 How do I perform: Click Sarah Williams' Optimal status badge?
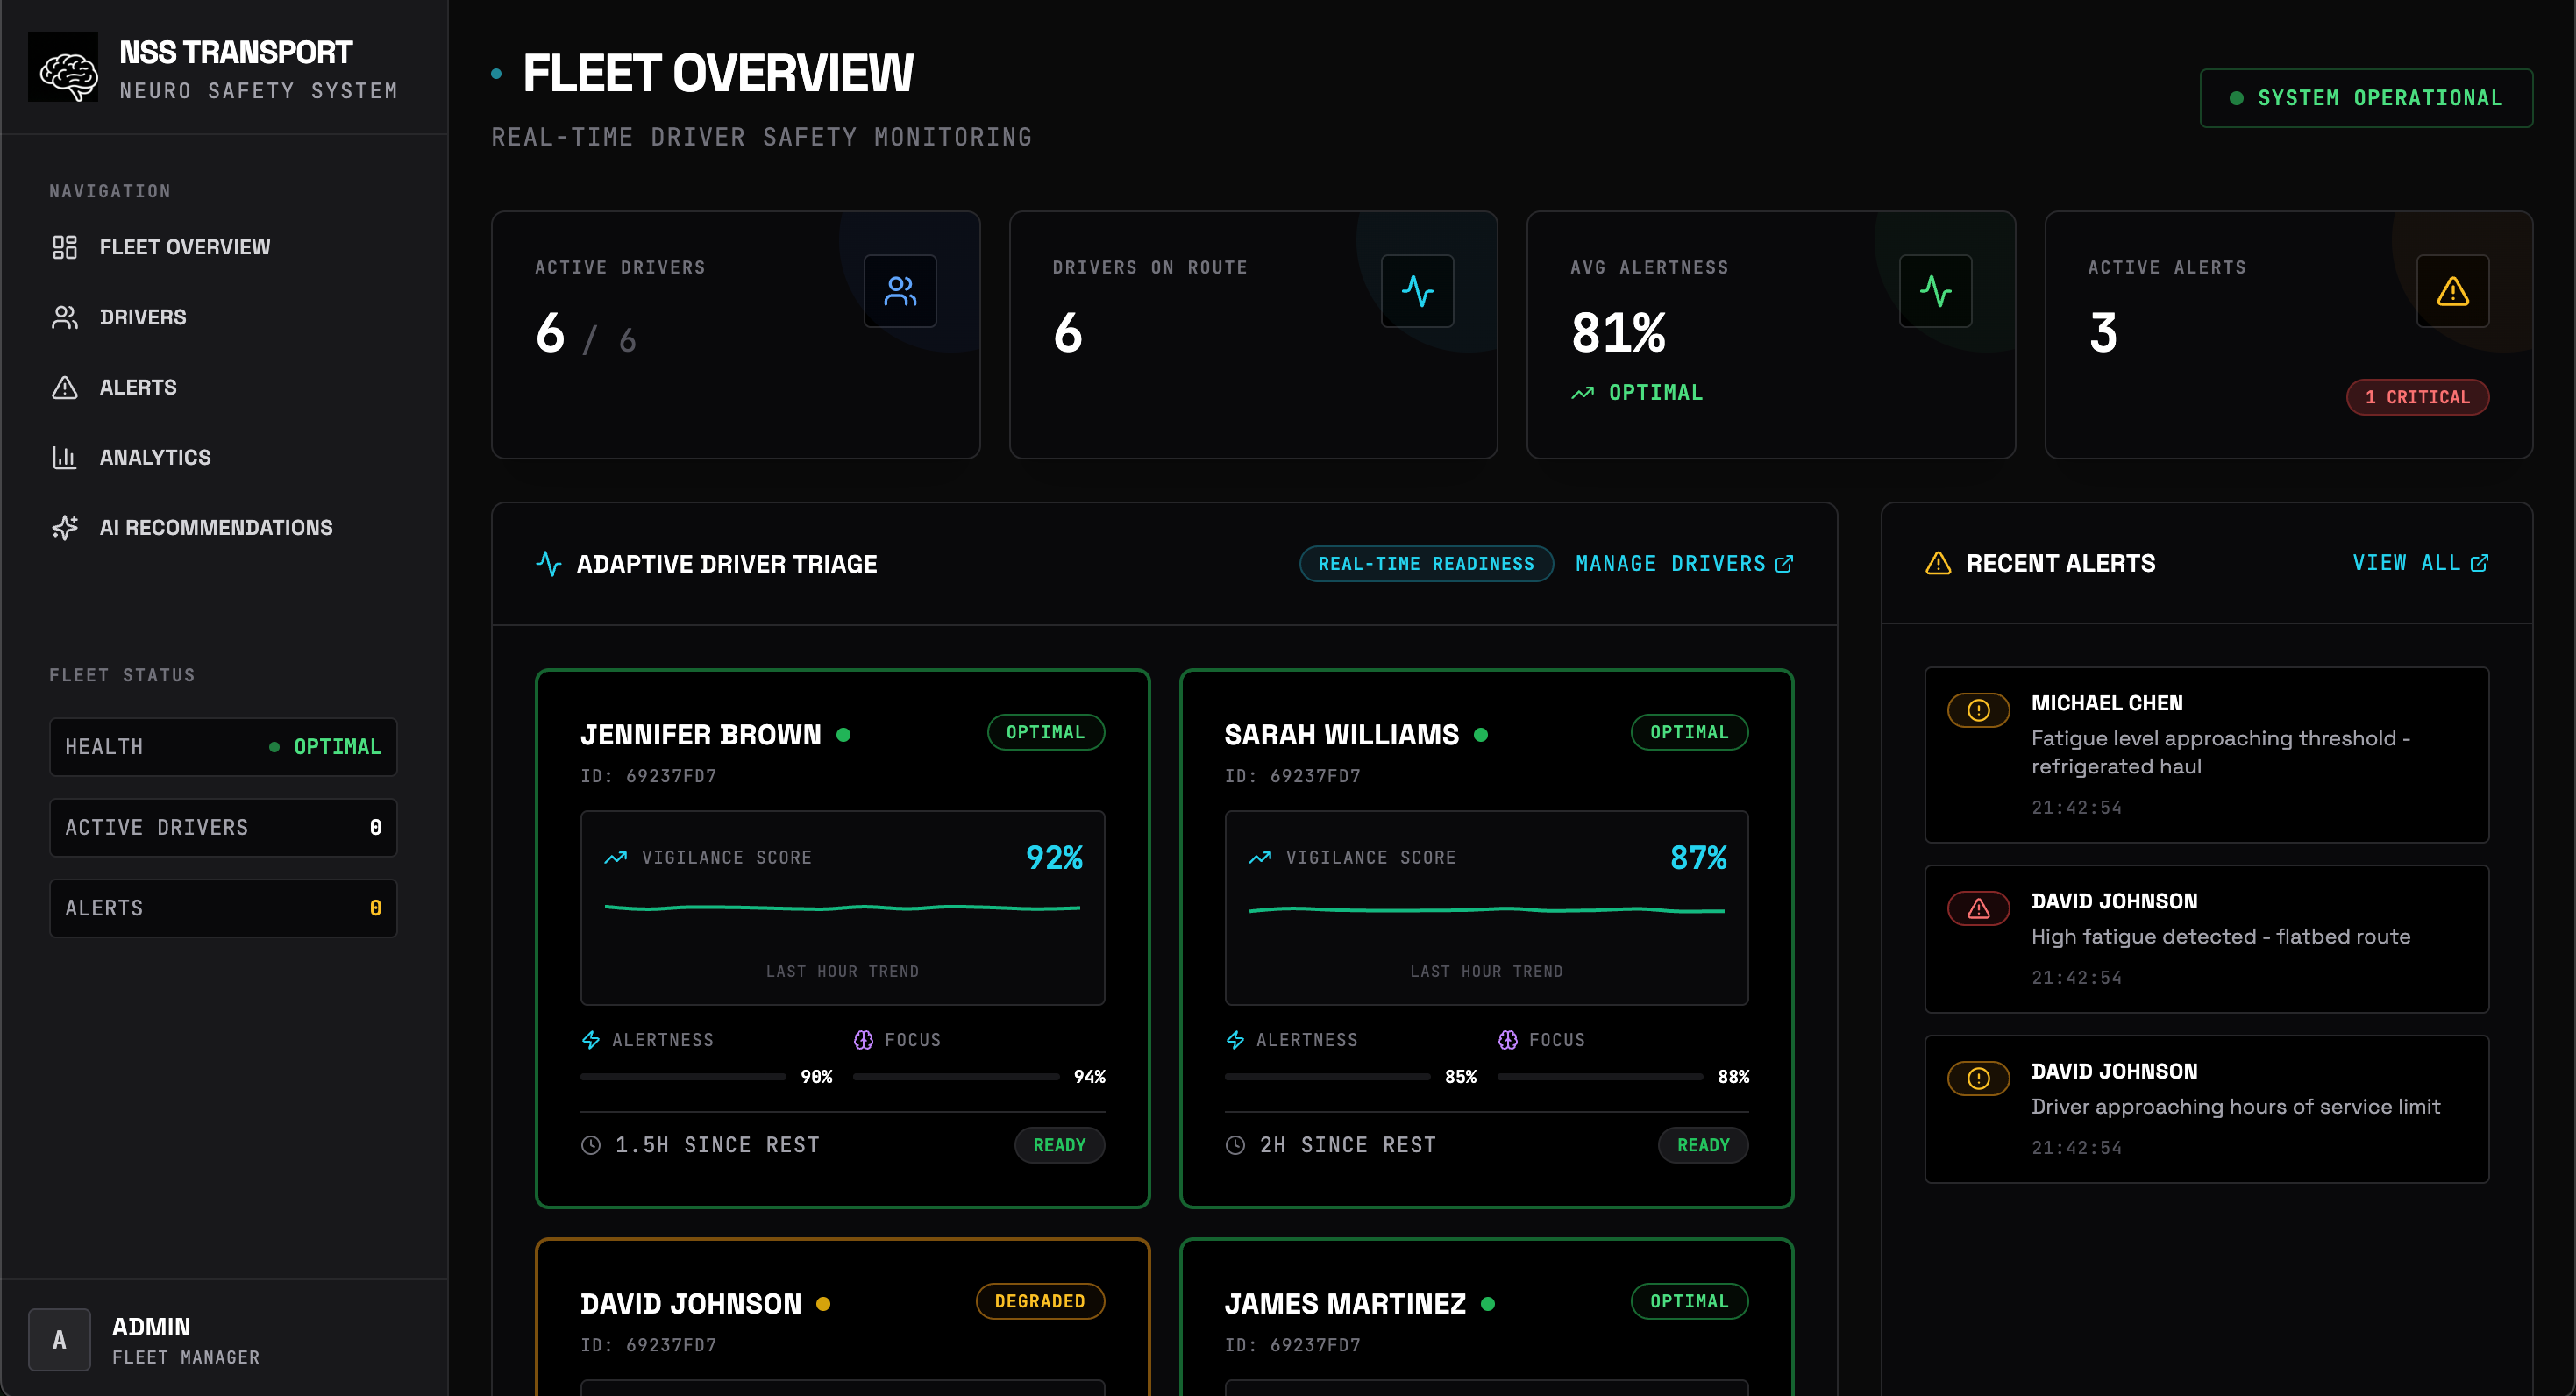coord(1689,732)
